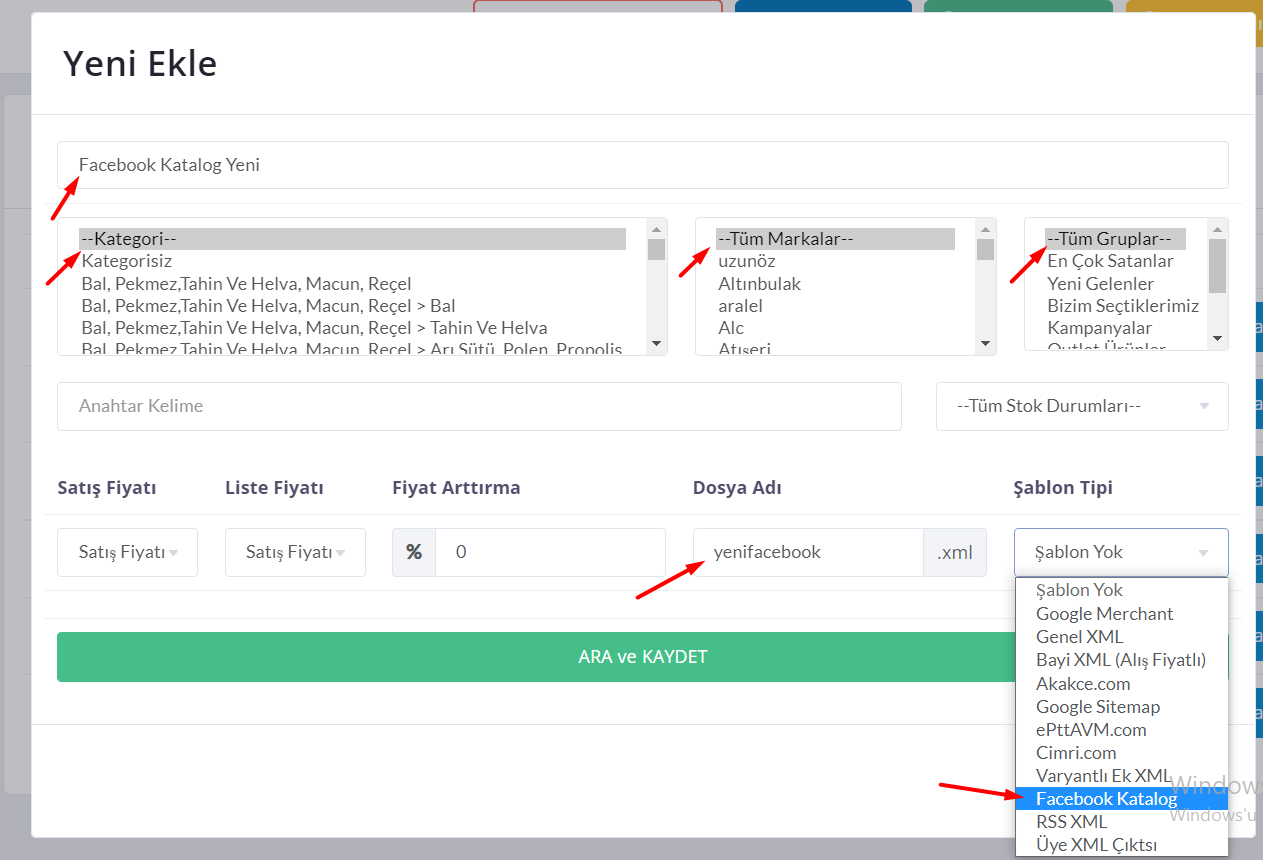The height and width of the screenshot is (860, 1263).
Task: Select Kategorisiz in the category list
Action: point(352,261)
